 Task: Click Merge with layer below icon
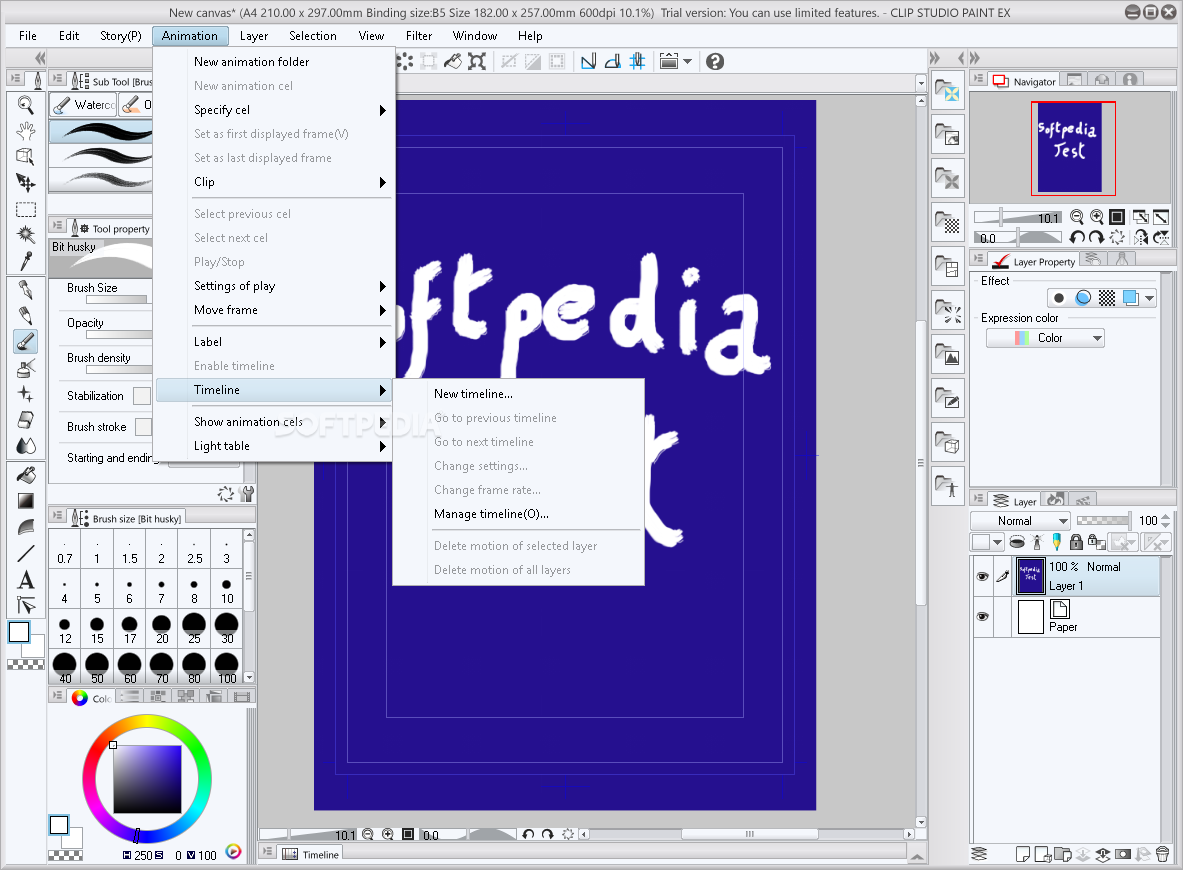[1103, 854]
